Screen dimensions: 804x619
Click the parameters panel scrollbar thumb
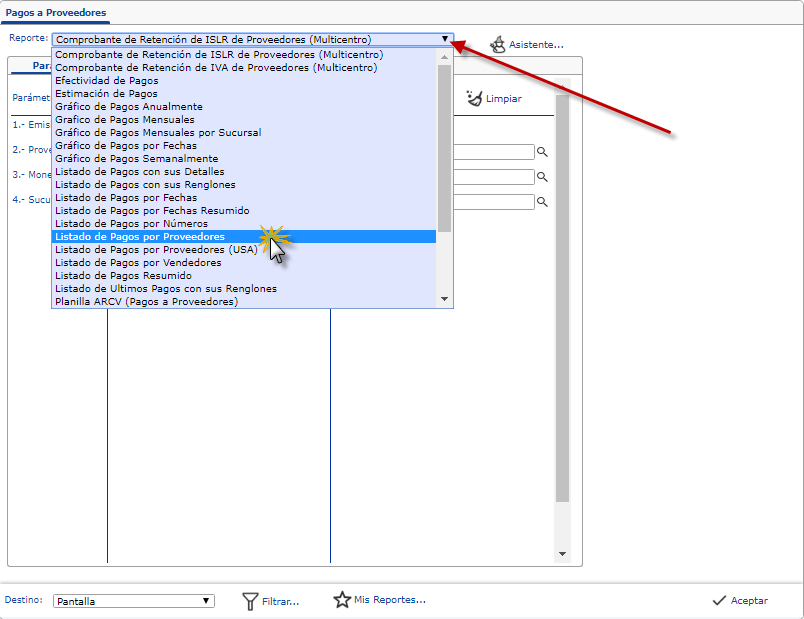562,298
